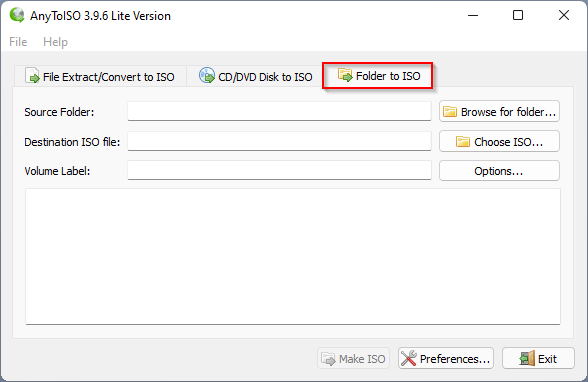Image resolution: width=588 pixels, height=382 pixels.
Task: Open the Options... dialog button
Action: [499, 171]
